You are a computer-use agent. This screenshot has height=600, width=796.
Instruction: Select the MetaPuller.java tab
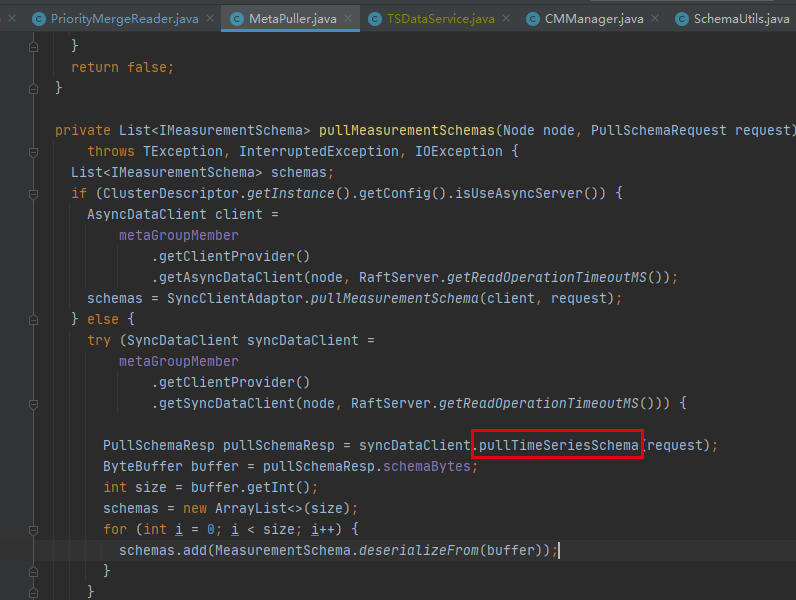click(x=292, y=19)
